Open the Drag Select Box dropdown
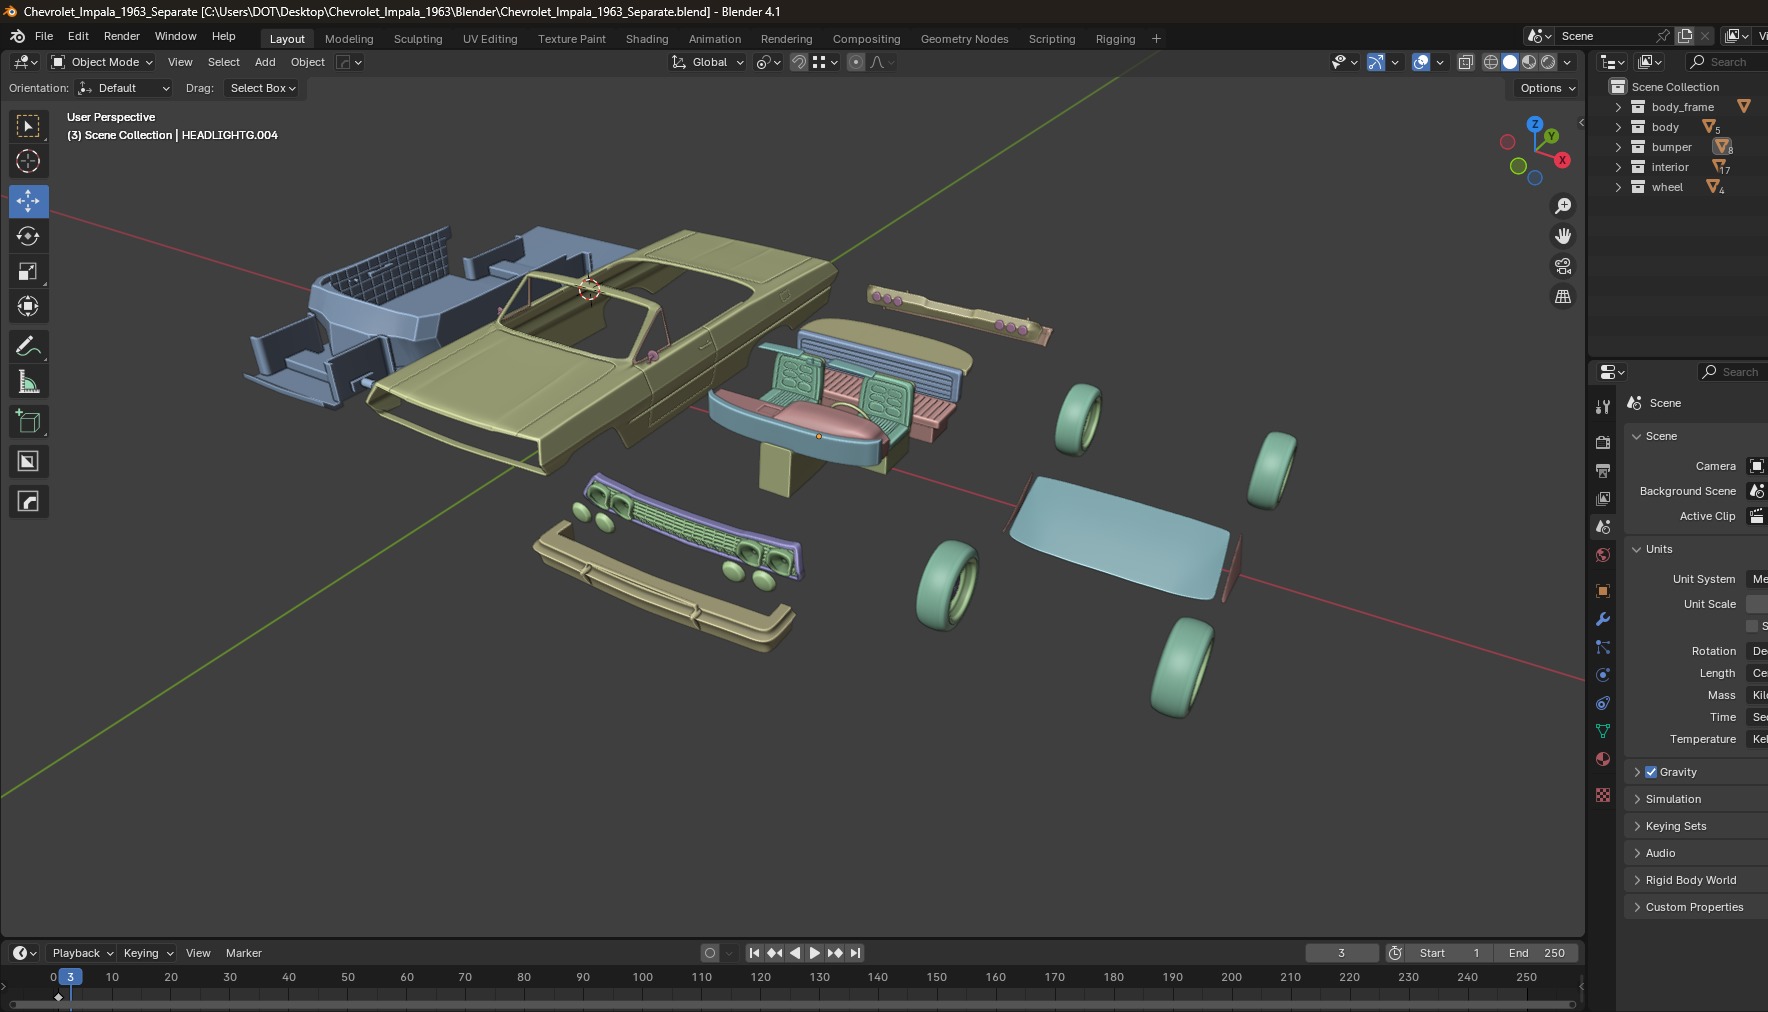Viewport: 1768px width, 1012px height. point(263,88)
